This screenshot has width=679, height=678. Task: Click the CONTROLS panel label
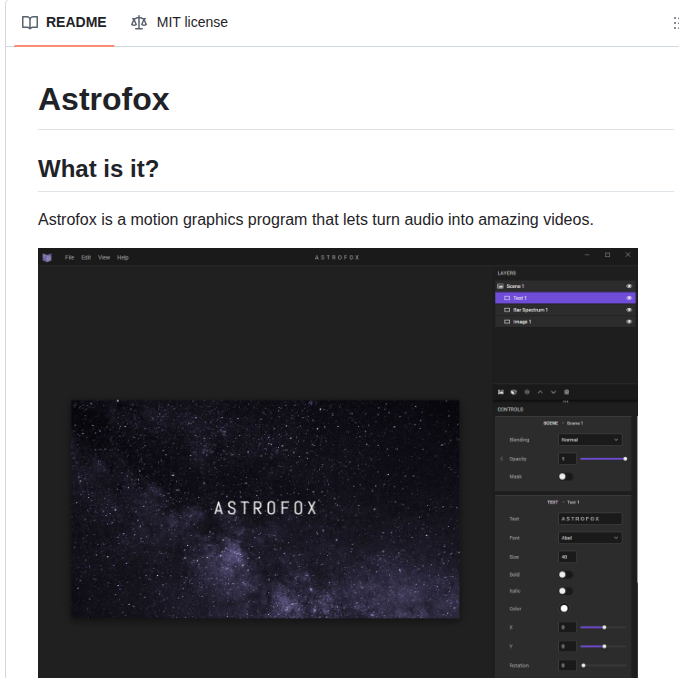(x=510, y=410)
